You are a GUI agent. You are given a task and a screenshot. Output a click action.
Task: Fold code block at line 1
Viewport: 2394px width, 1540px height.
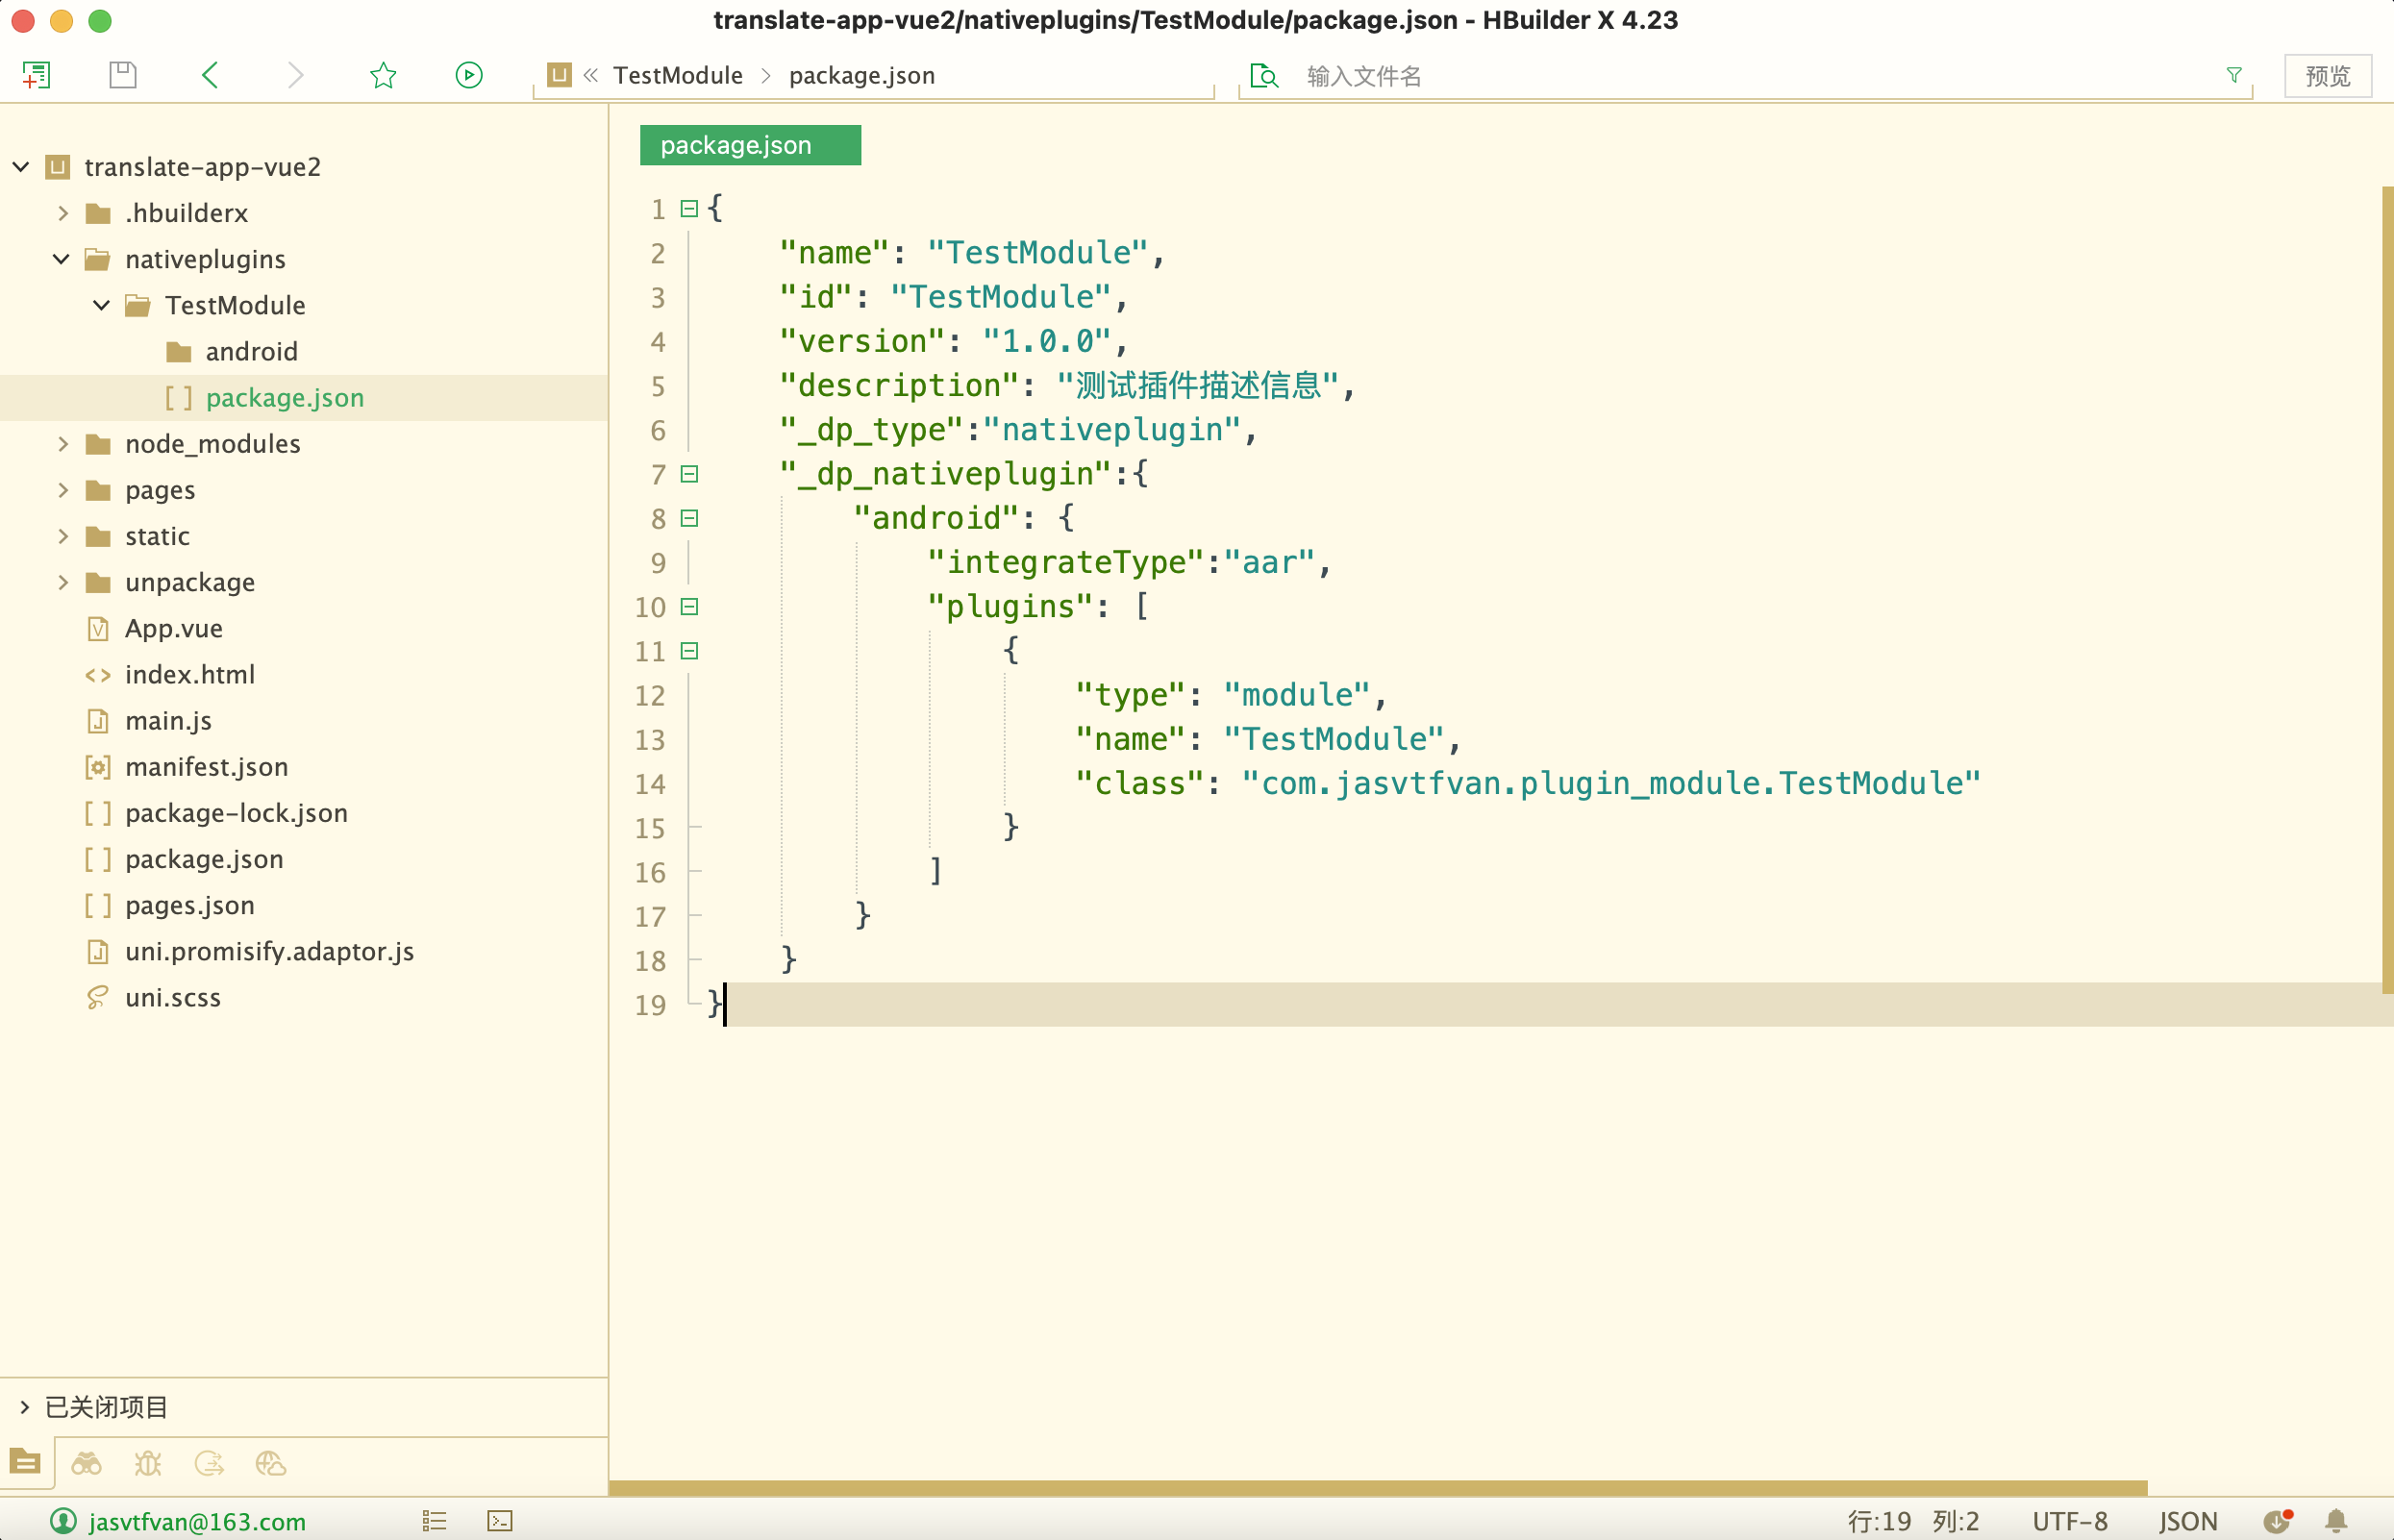coord(689,208)
